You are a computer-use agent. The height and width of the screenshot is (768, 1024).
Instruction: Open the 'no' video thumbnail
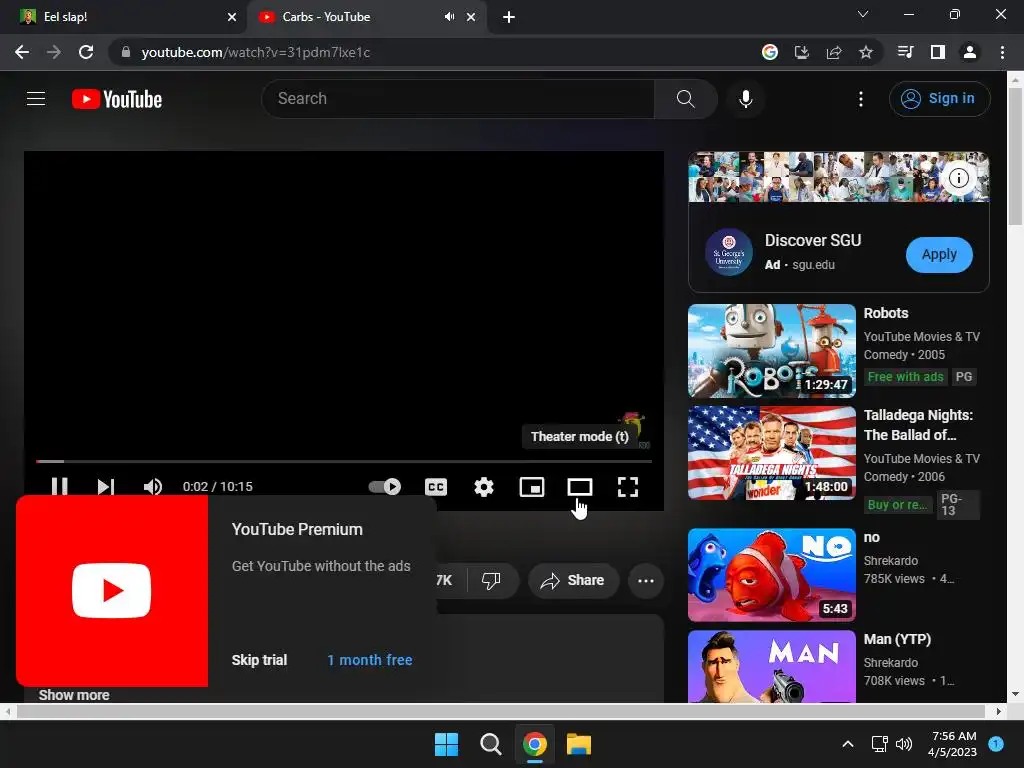772,575
